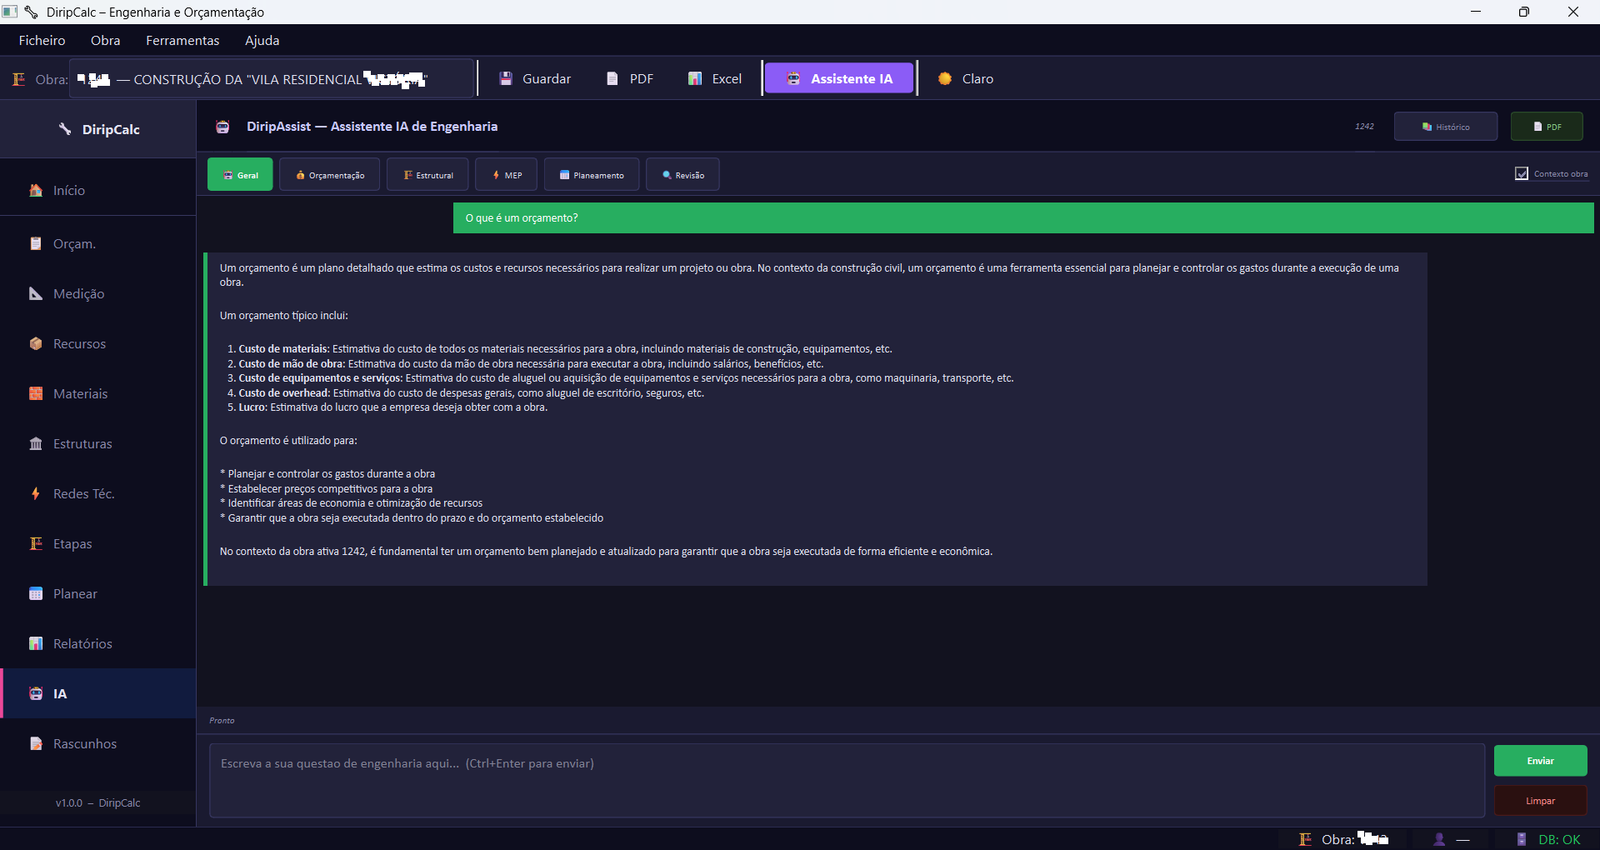Click the DiripCalc wrench logo in sidebar
Screen dimensions: 1600x850
(x=65, y=129)
